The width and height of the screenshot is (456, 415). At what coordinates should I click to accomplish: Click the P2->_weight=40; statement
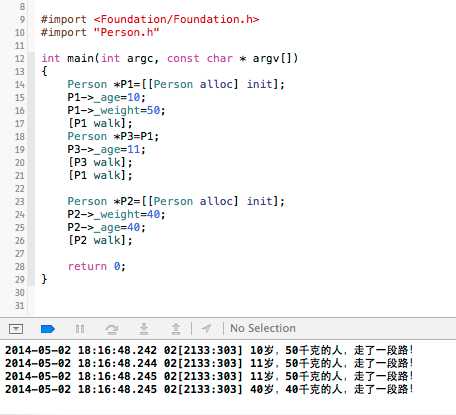click(116, 214)
